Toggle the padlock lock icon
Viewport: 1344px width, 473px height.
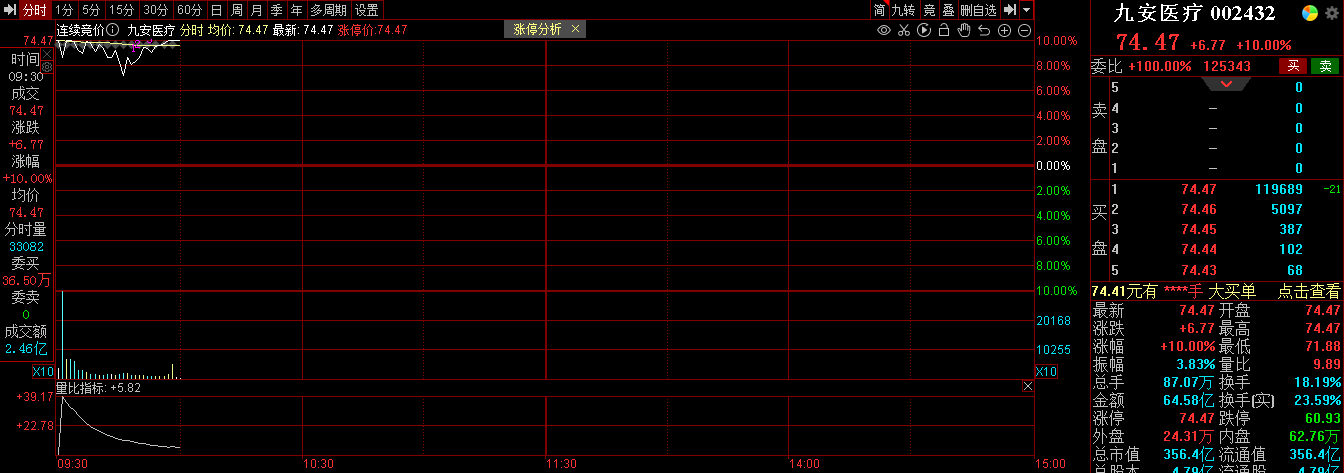(x=944, y=30)
